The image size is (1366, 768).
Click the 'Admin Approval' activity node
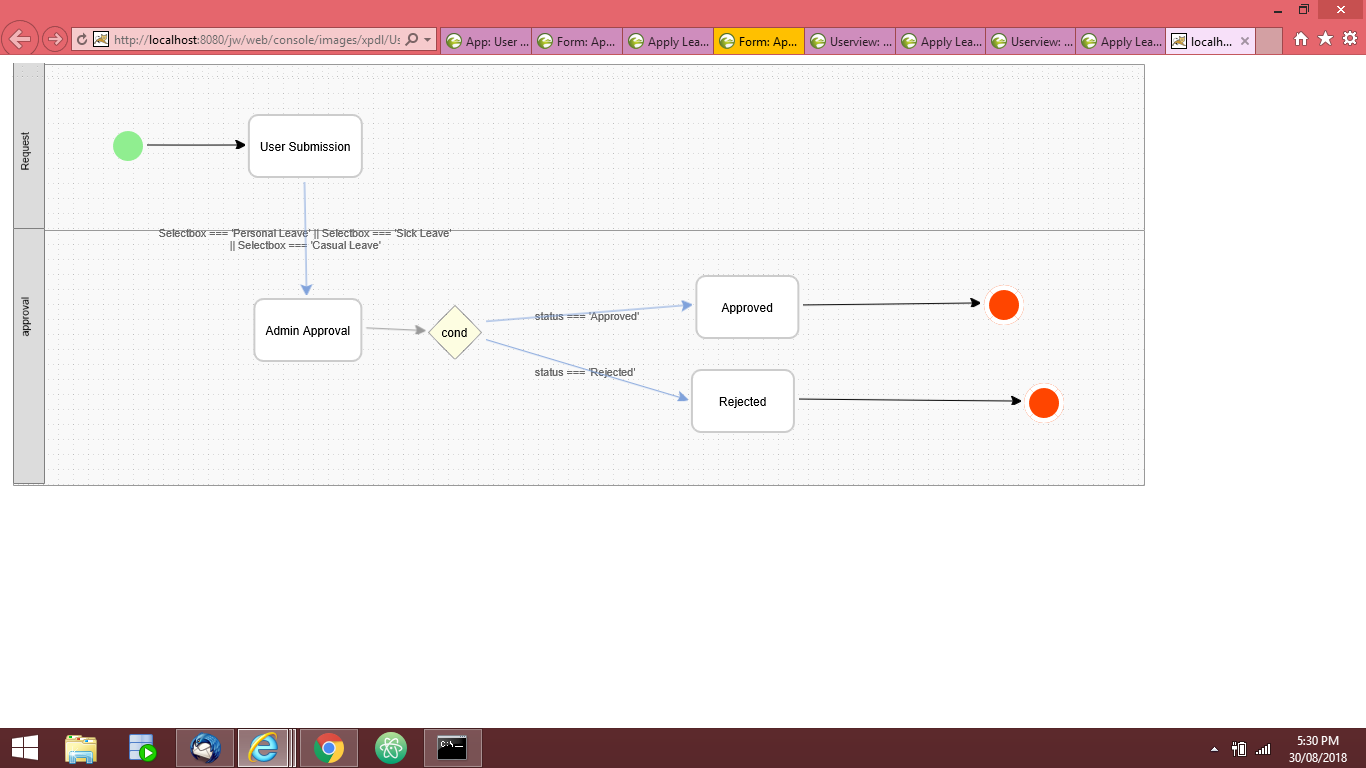click(308, 330)
